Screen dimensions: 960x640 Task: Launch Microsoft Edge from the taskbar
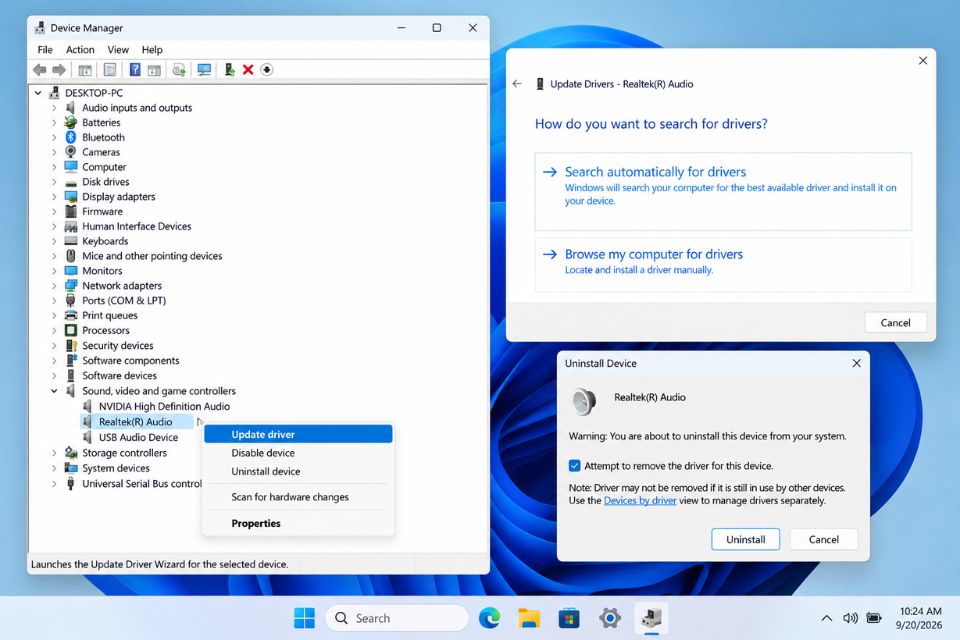click(x=489, y=618)
